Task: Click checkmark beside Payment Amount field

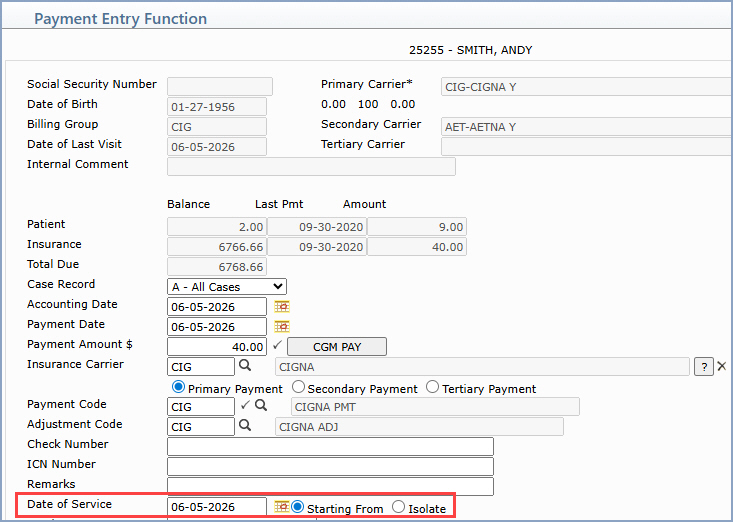Action: click(x=278, y=345)
